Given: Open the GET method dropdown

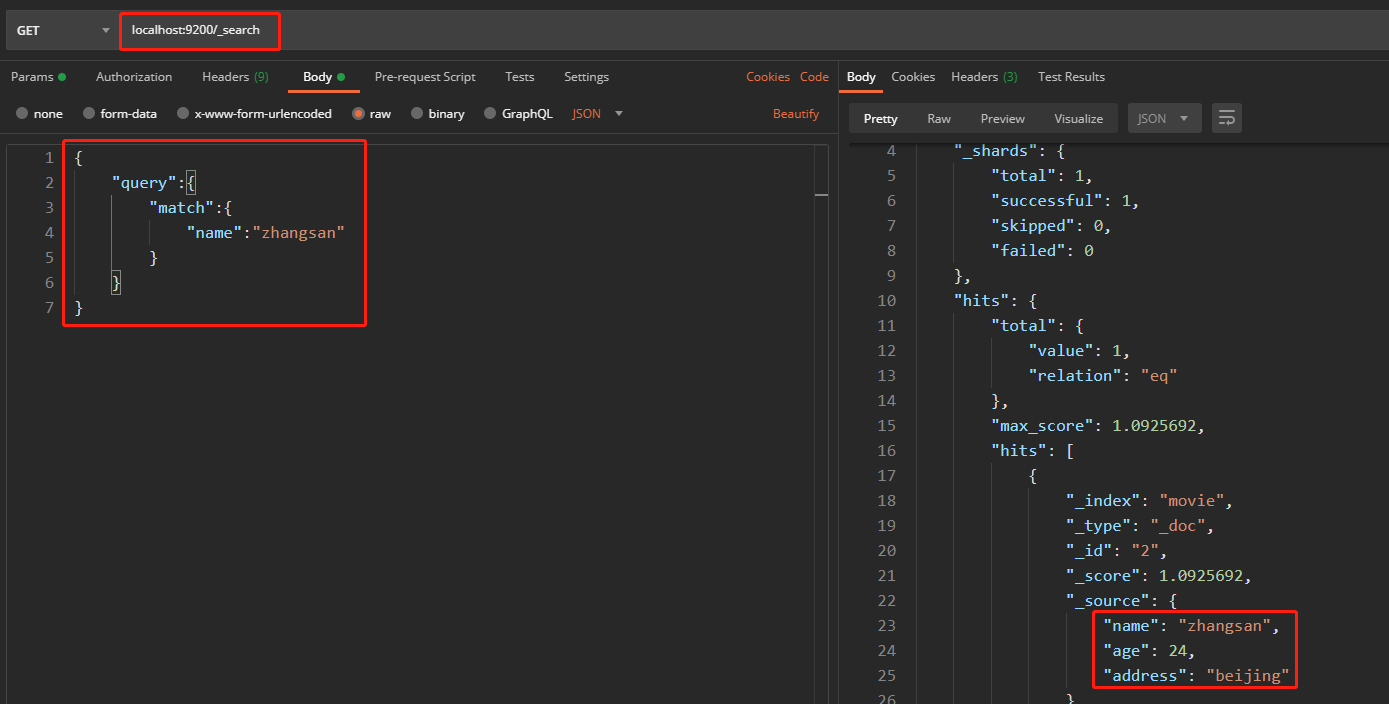Looking at the screenshot, I should click(x=62, y=31).
